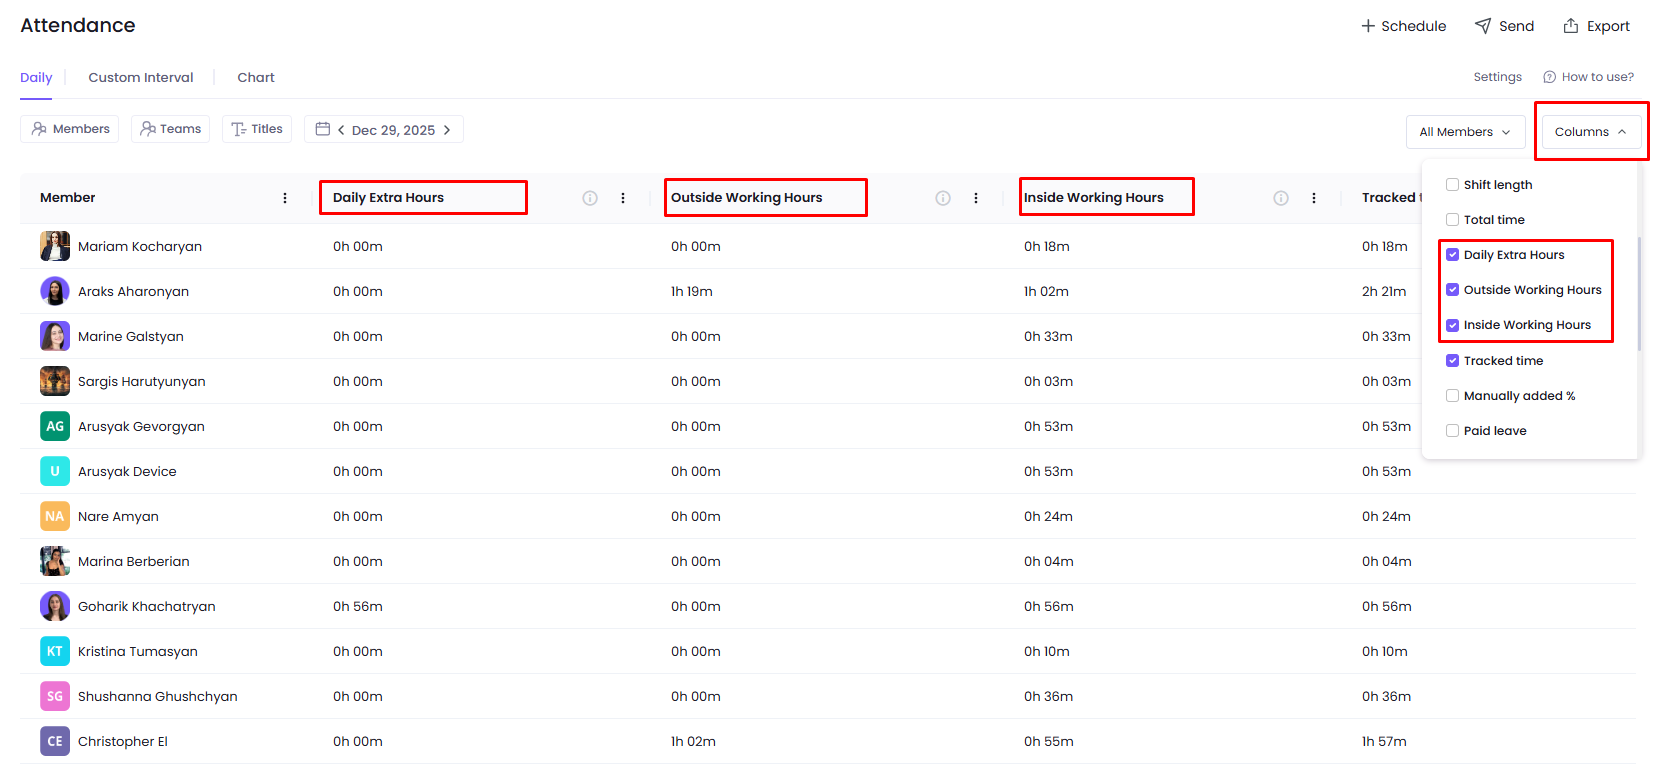Click the Export button
Screen dimensions: 1665x766
coord(1596,26)
